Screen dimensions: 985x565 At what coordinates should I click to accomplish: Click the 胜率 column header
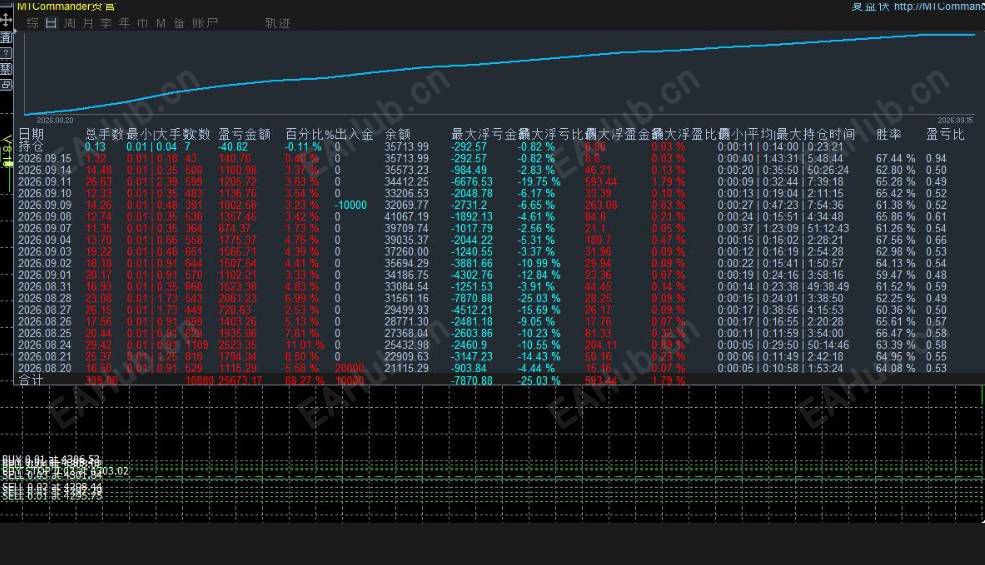click(888, 134)
